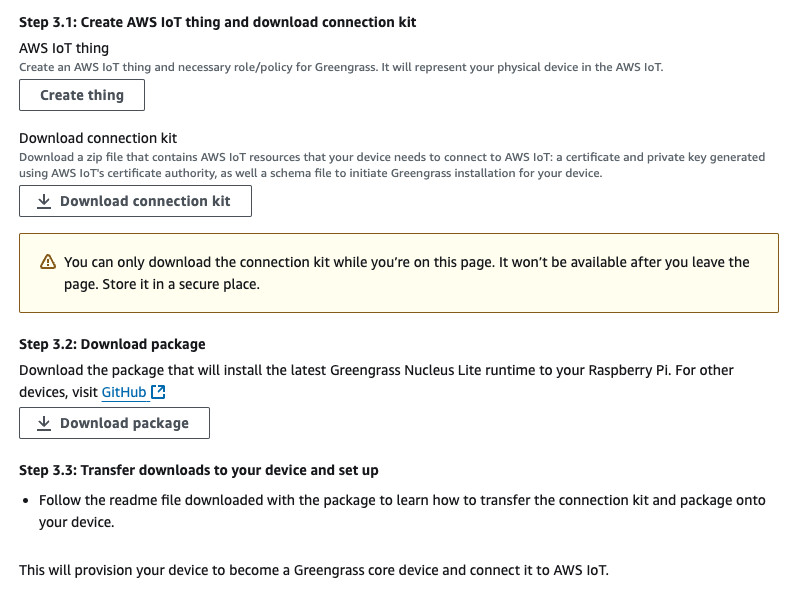Select the Step 3.2: Download package heading
Screen dimensions: 796x609
point(112,344)
